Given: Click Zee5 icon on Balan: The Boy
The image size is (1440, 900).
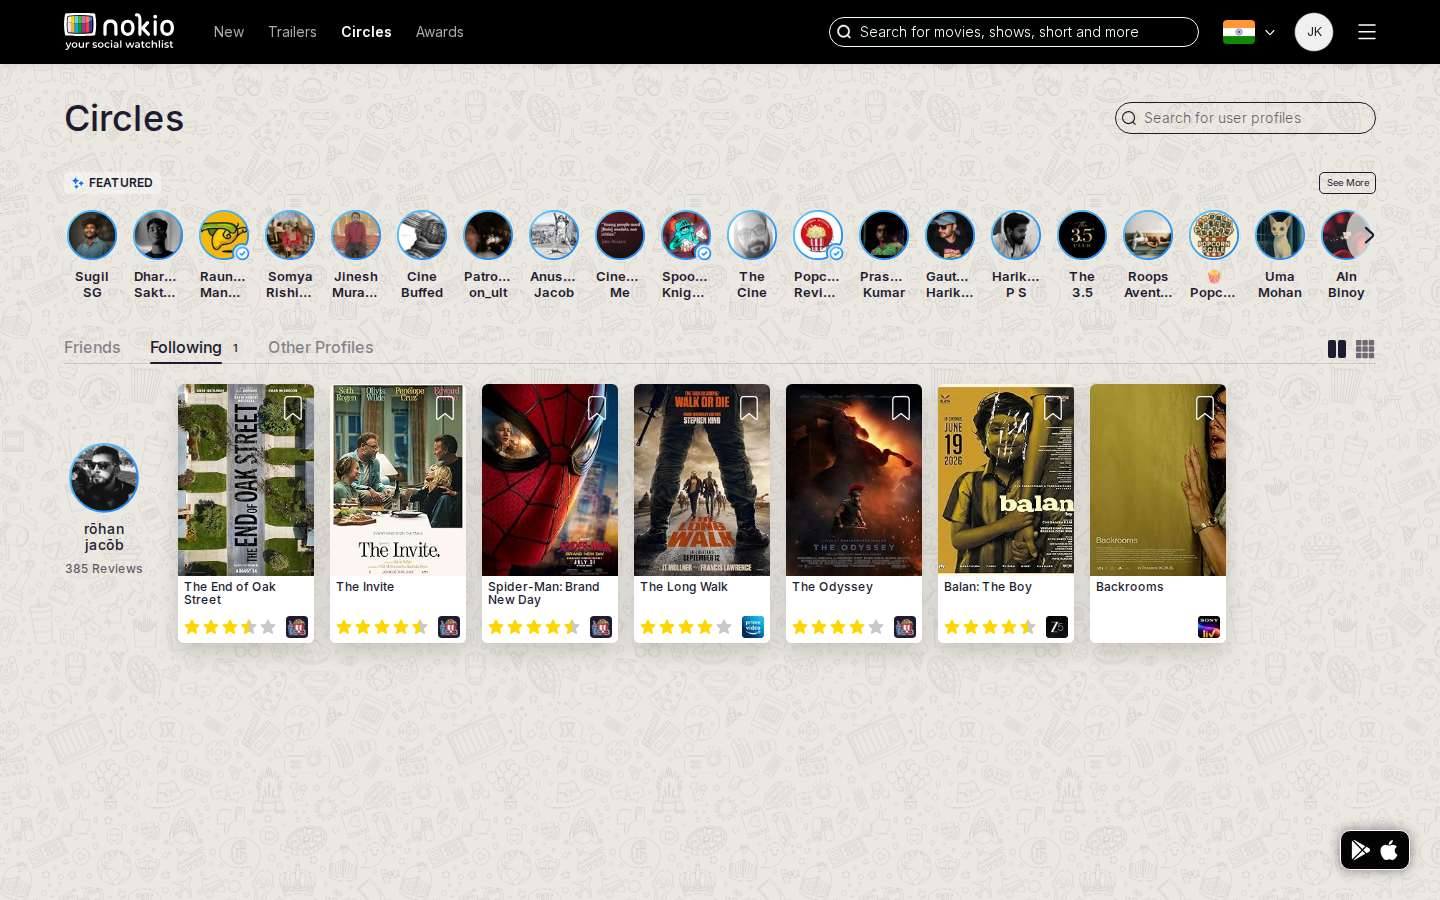Looking at the screenshot, I should click(x=1057, y=627).
